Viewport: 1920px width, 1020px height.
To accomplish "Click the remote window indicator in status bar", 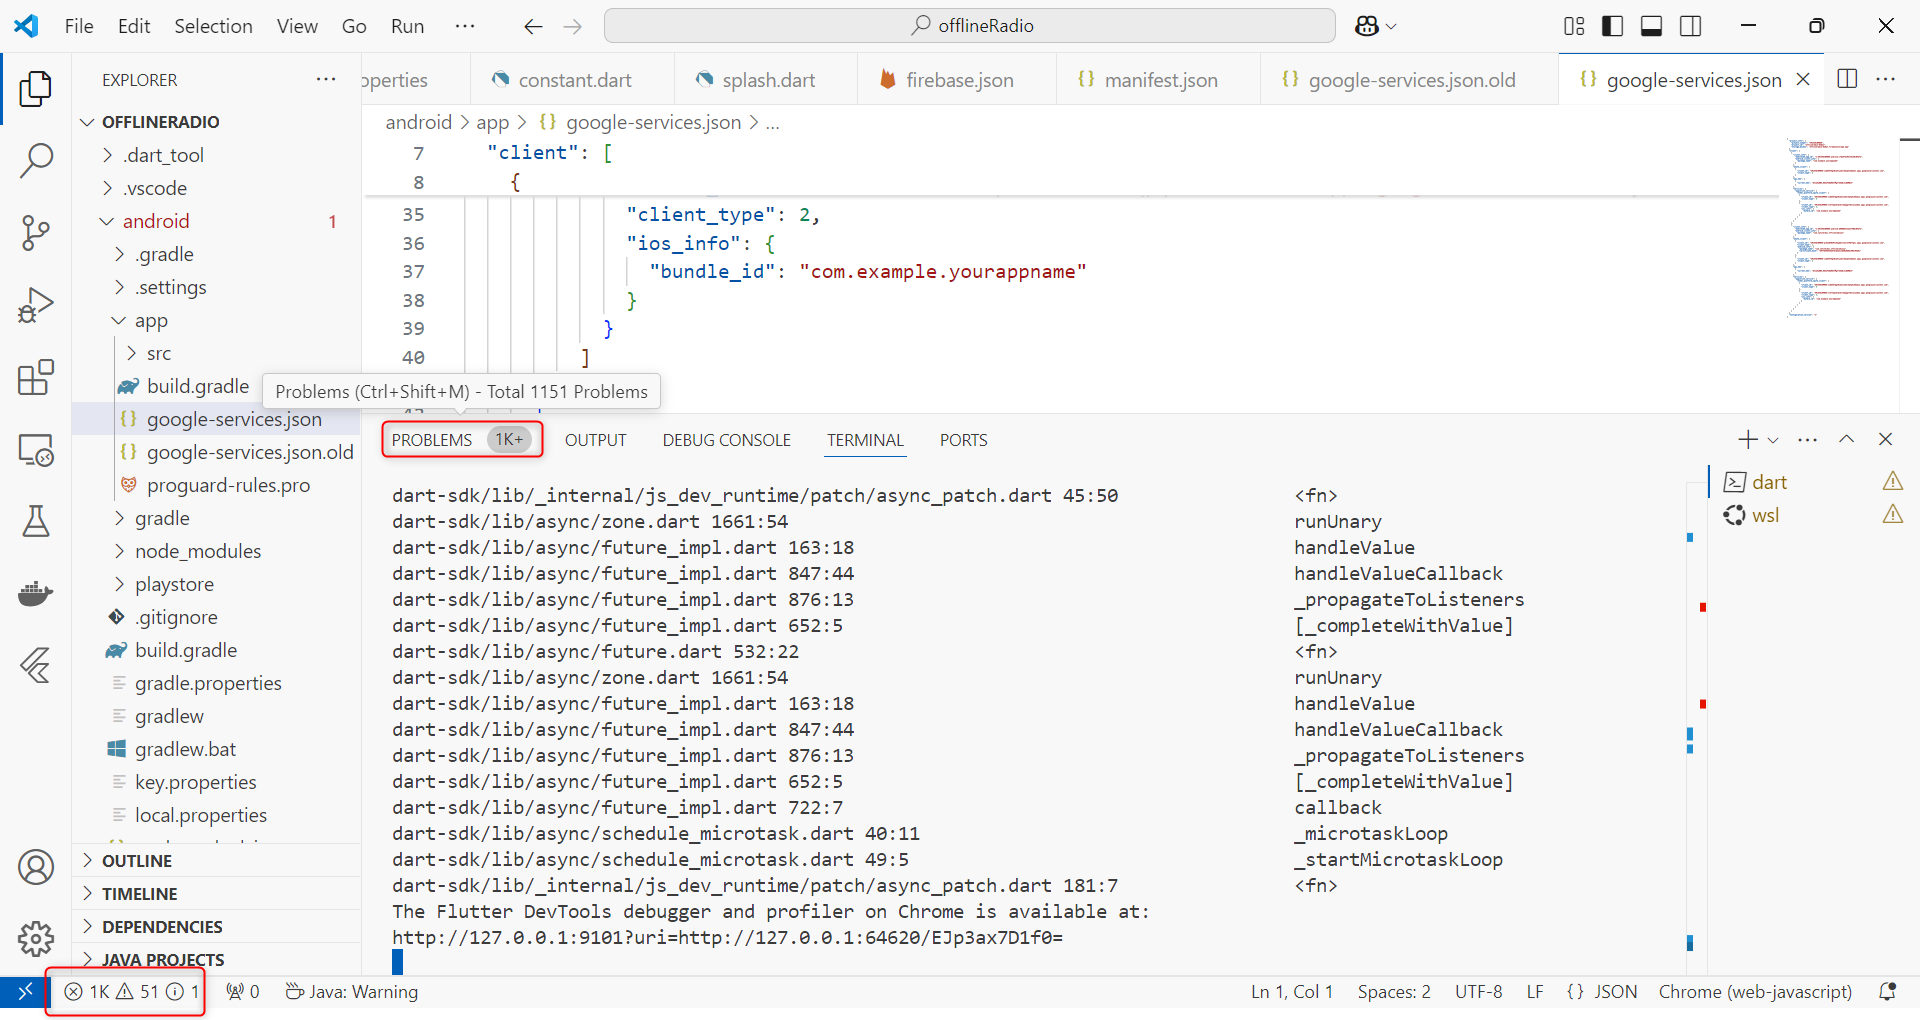I will (24, 991).
